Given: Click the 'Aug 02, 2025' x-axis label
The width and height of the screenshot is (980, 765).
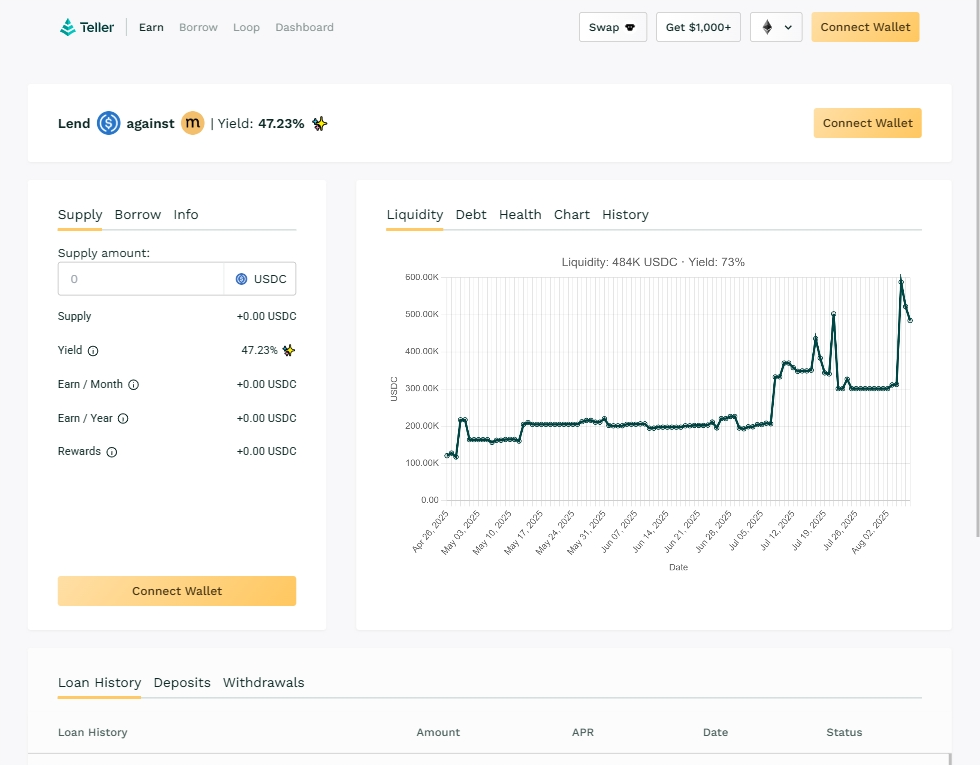Looking at the screenshot, I should coord(870,532).
